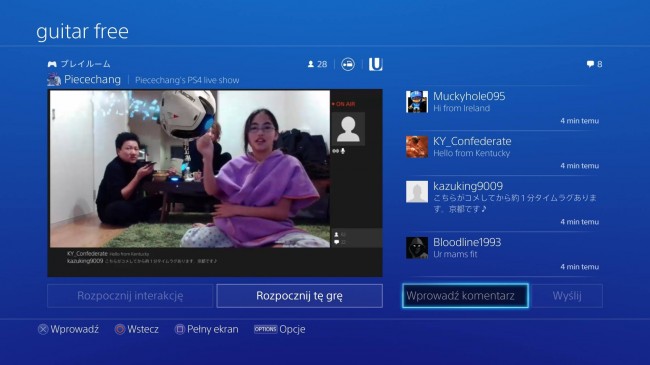Open kazuking9009's blank avatar
The image size is (650, 365).
417,192
